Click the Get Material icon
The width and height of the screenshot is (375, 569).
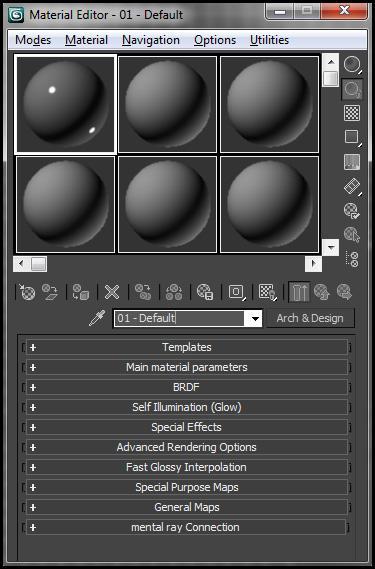[x=28, y=292]
